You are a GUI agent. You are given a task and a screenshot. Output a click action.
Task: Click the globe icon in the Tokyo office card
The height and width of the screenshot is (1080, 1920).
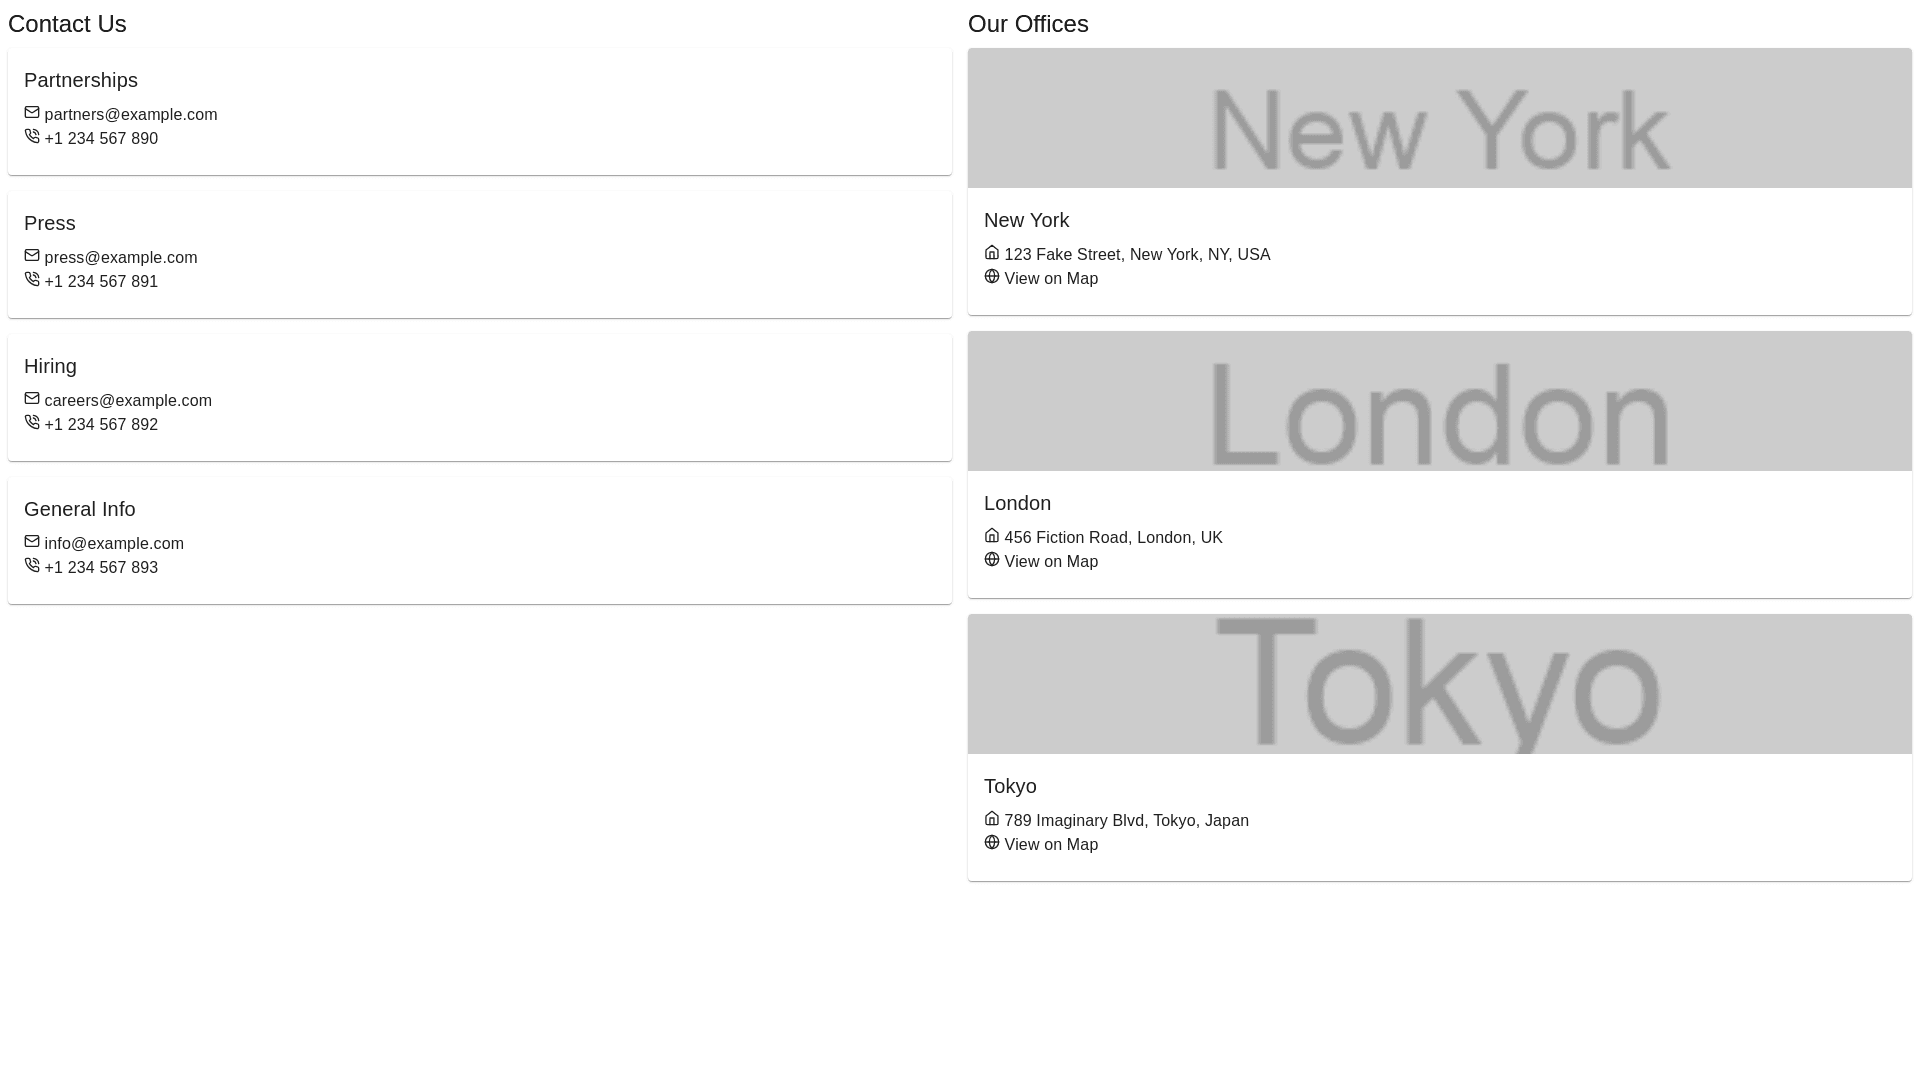pyautogui.click(x=992, y=843)
